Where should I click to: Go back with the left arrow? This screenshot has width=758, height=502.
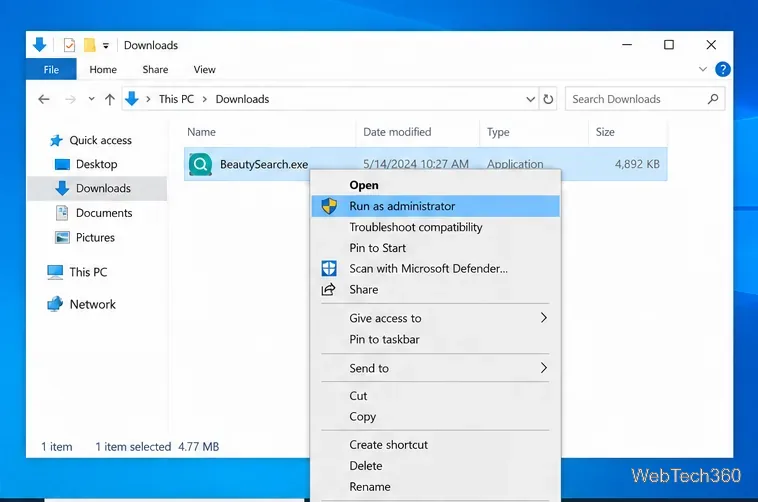coord(44,99)
